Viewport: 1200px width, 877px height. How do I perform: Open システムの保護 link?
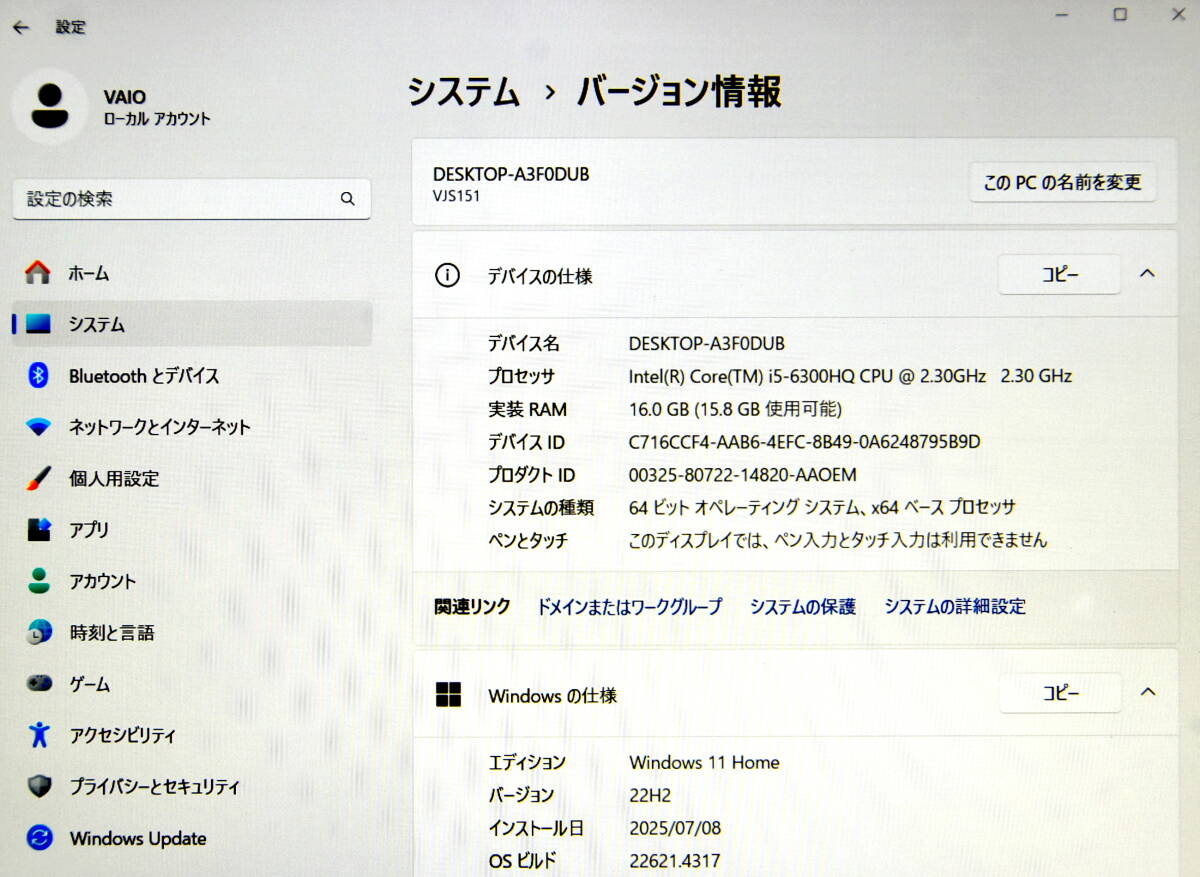tap(803, 606)
